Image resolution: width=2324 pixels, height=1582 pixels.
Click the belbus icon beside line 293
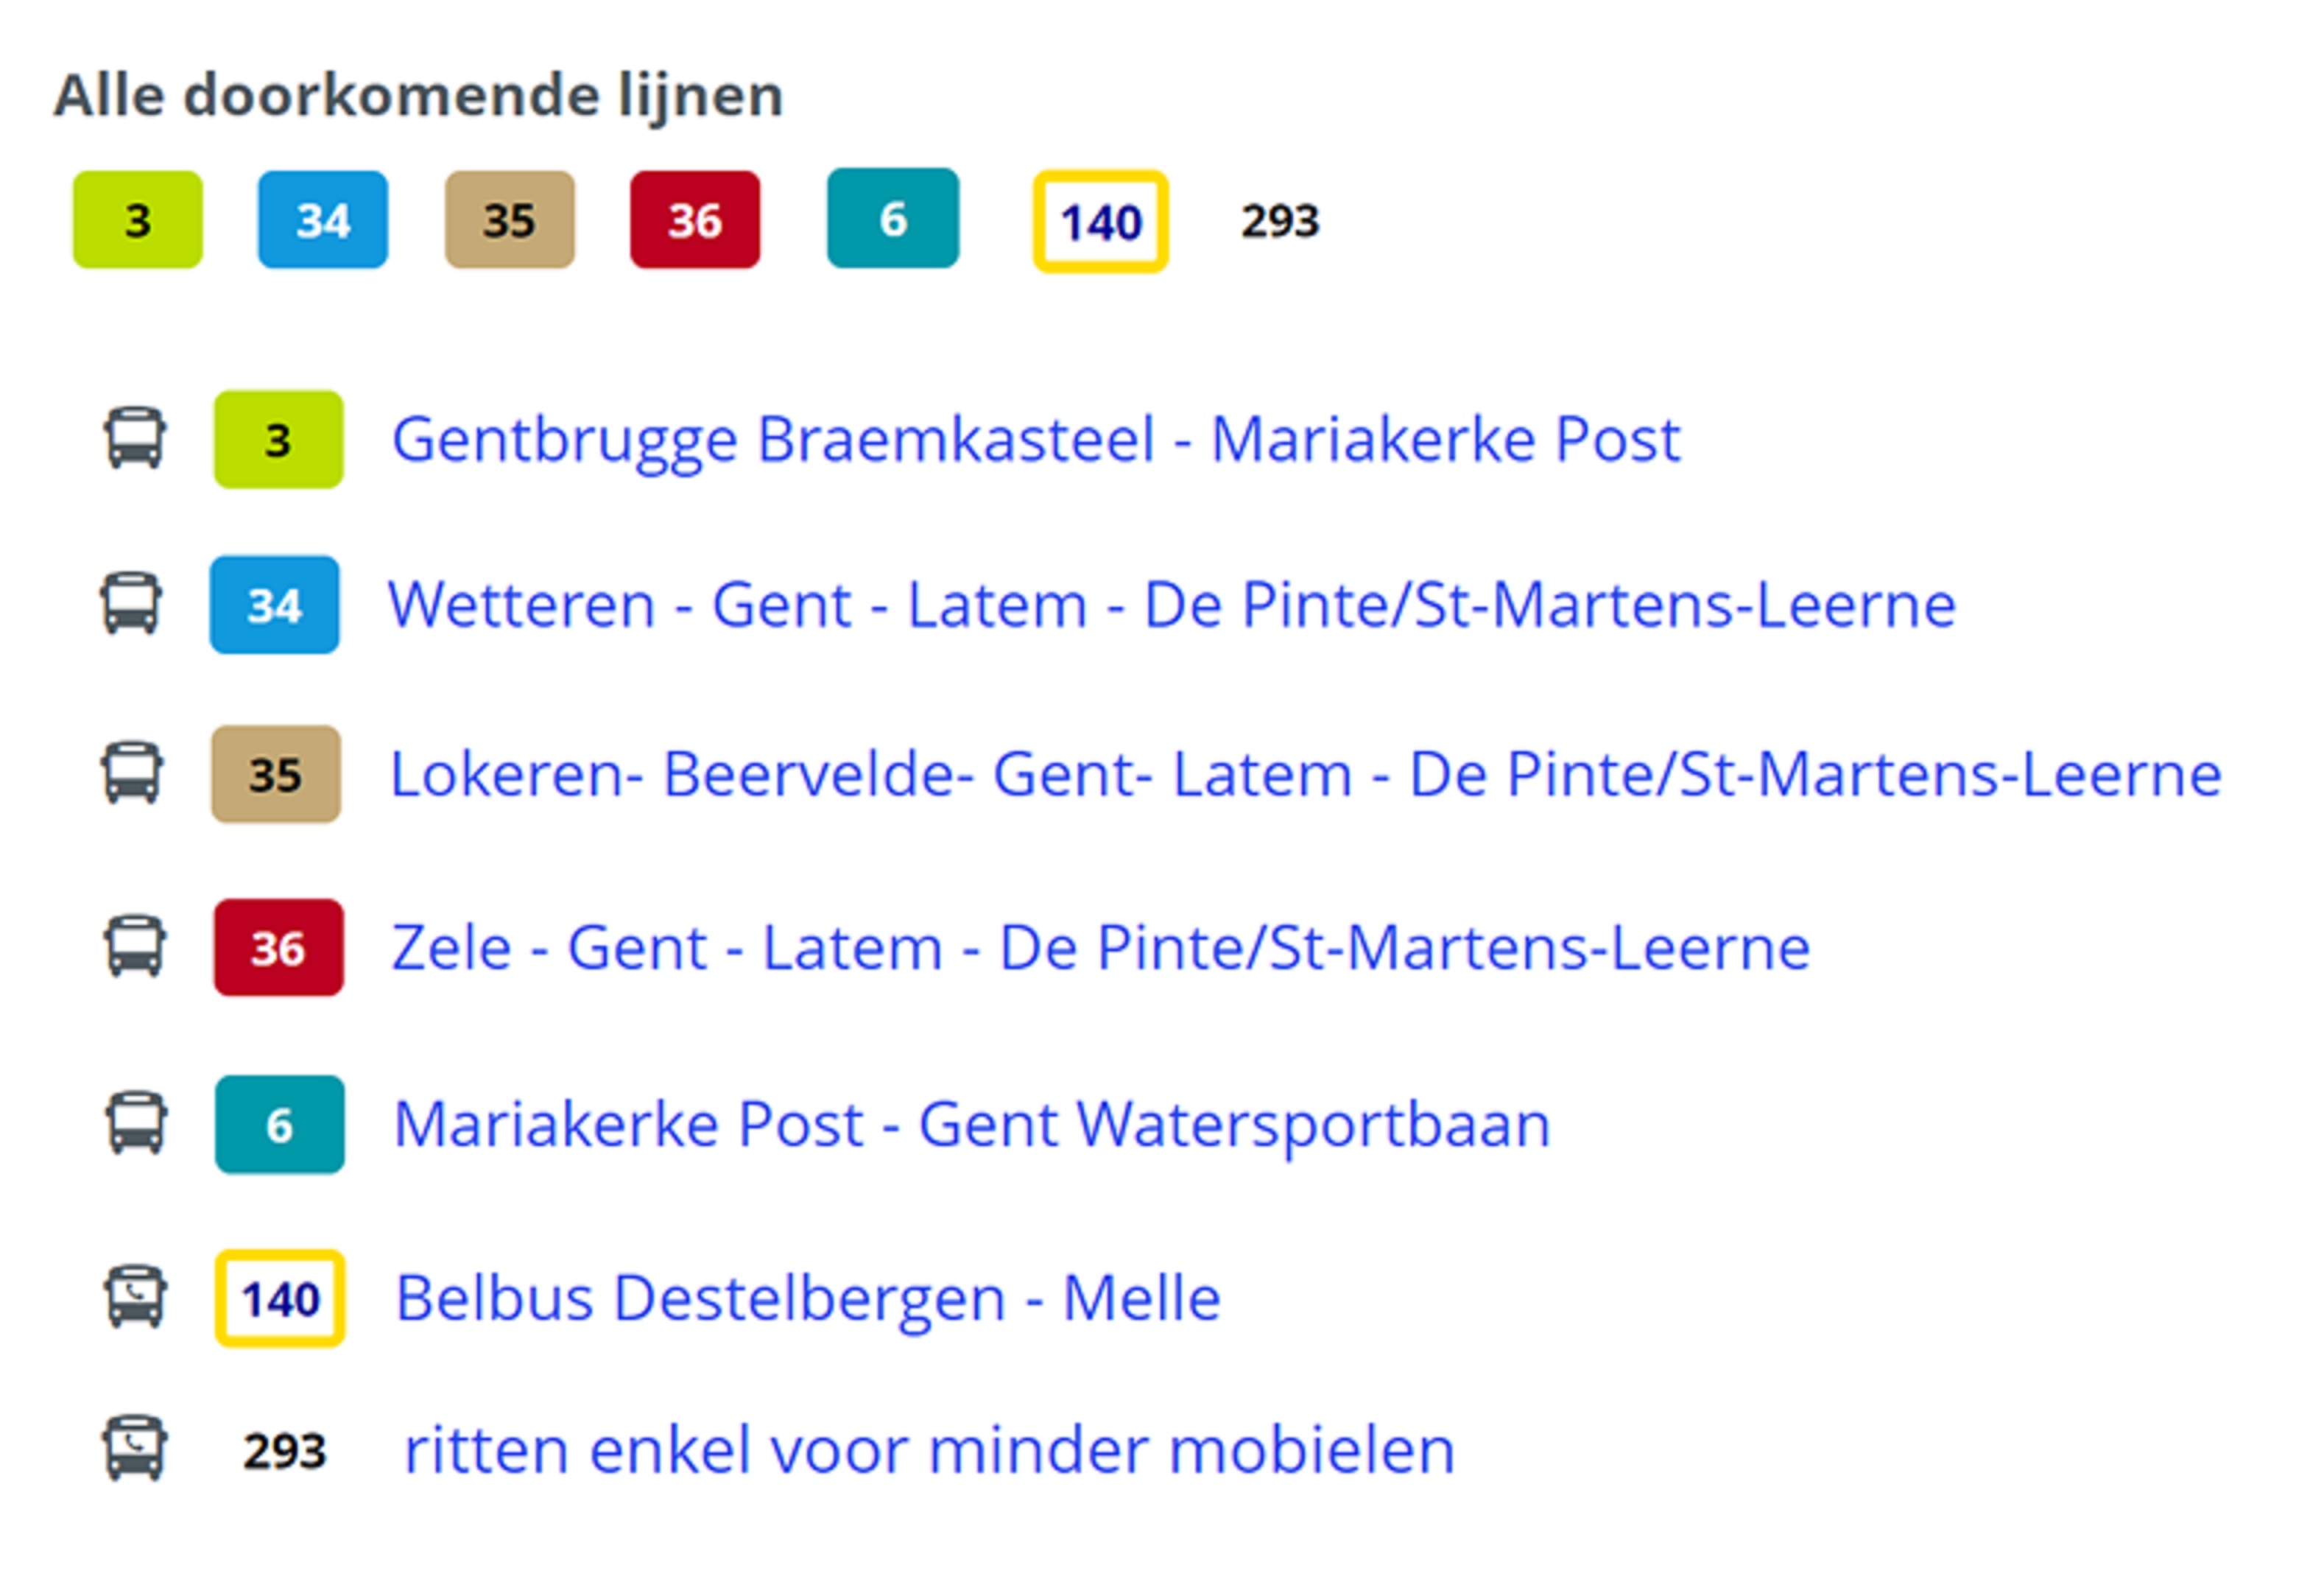pos(134,1448)
